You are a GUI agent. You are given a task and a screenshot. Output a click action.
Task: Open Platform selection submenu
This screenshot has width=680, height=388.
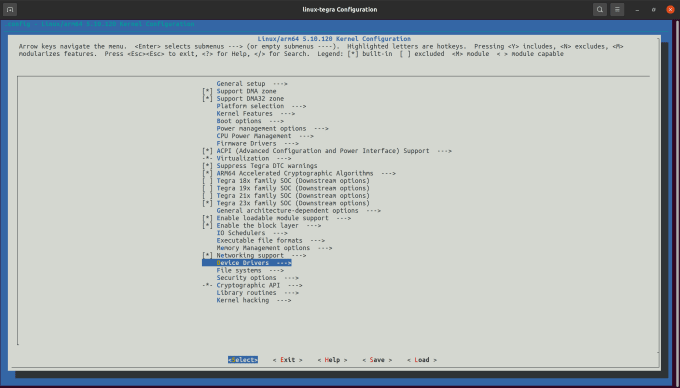262,106
